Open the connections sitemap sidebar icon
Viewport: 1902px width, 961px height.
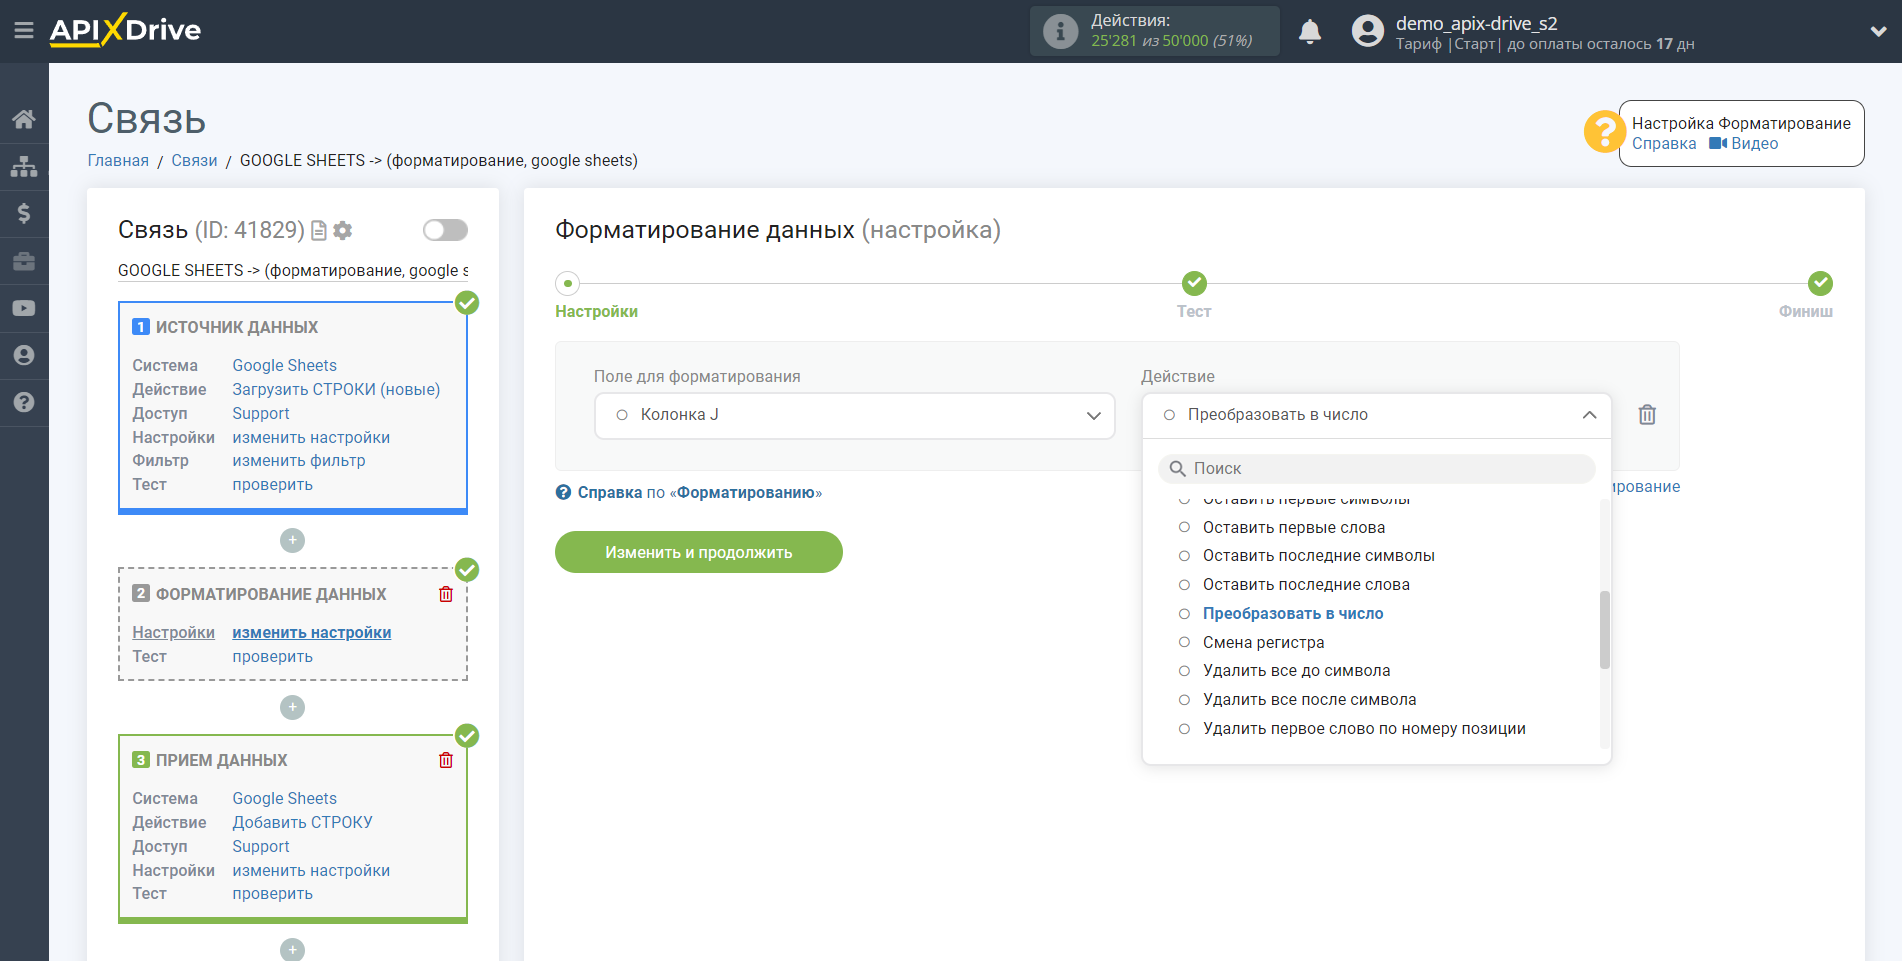pyautogui.click(x=24, y=166)
